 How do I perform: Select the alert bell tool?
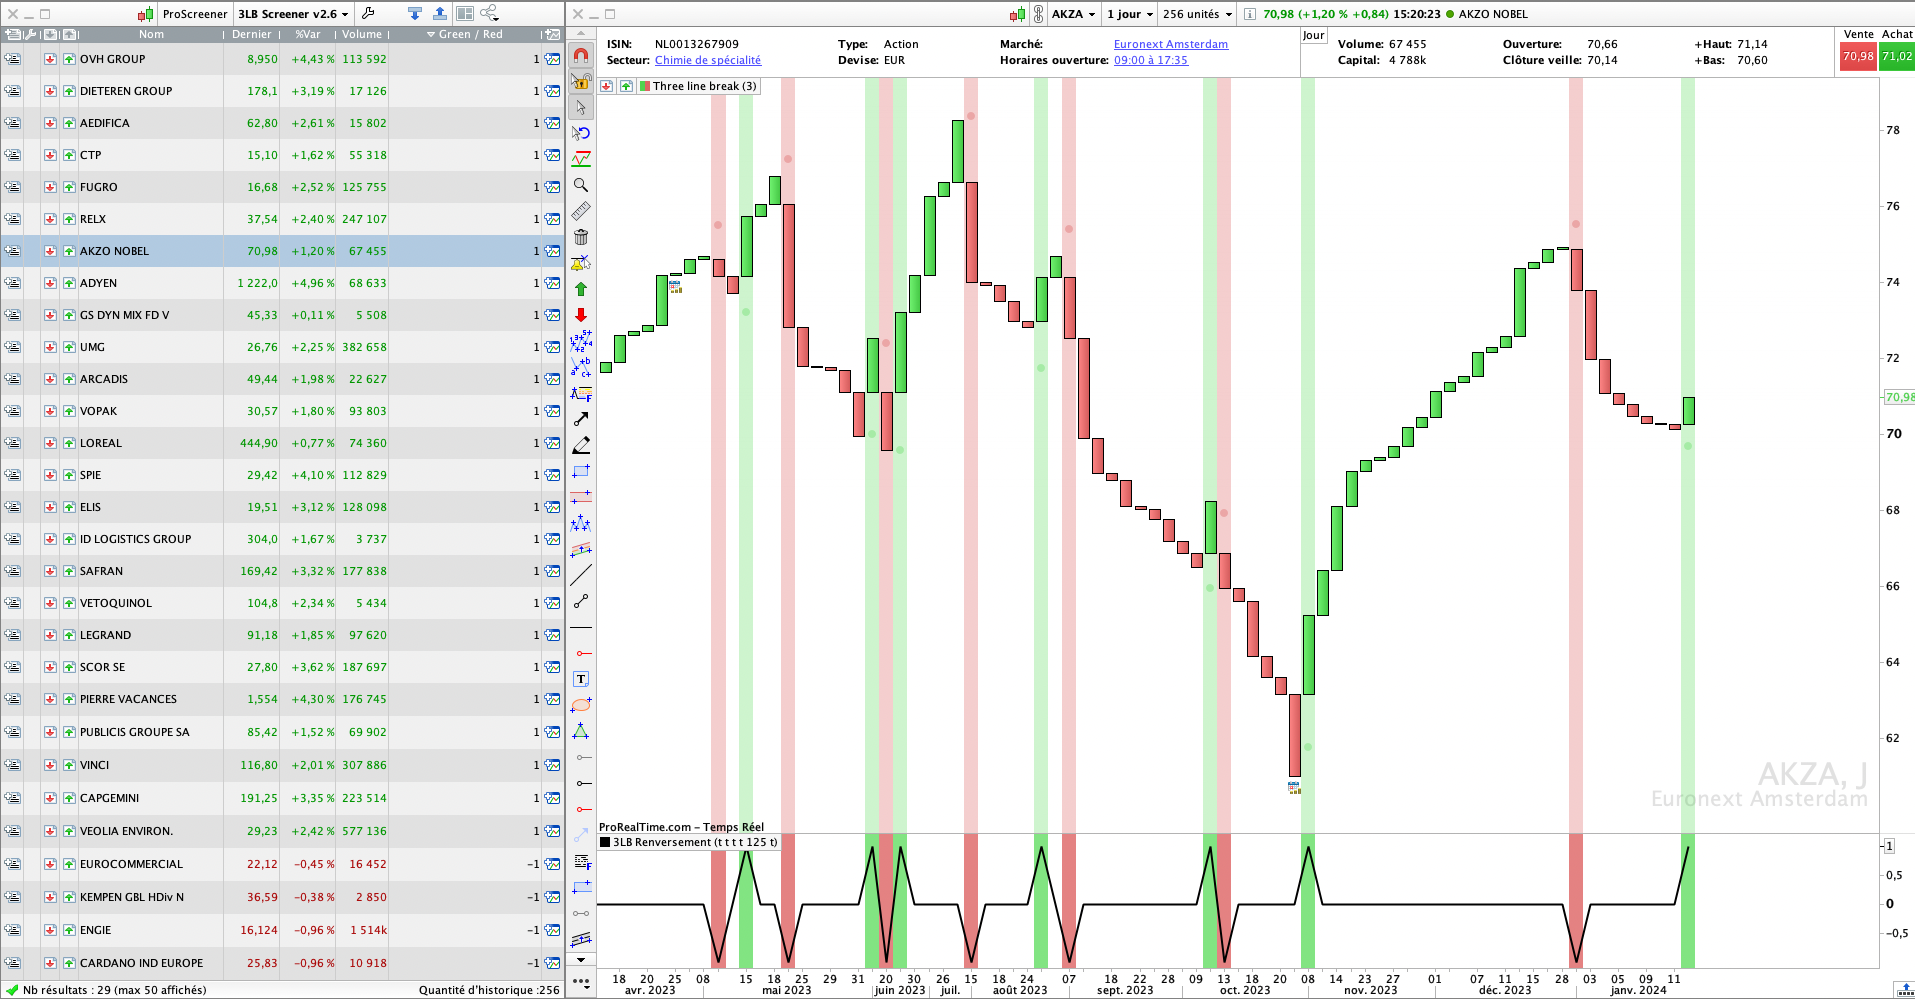point(581,263)
